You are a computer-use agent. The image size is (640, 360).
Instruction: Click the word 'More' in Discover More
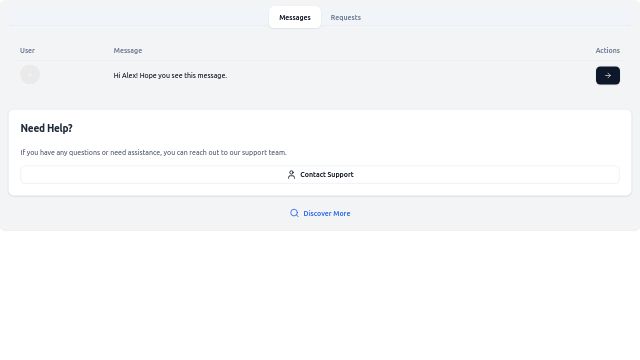[x=341, y=213]
